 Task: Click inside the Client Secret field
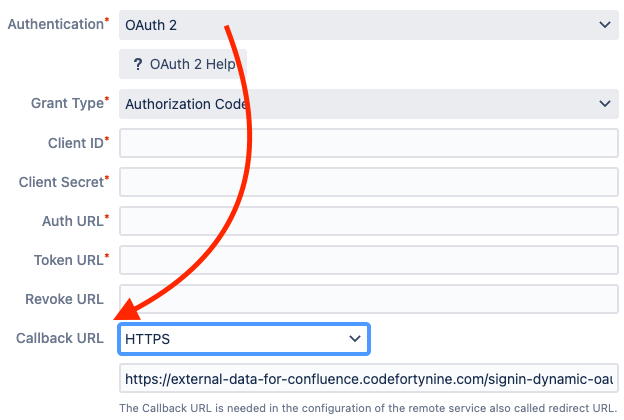pyautogui.click(x=368, y=182)
